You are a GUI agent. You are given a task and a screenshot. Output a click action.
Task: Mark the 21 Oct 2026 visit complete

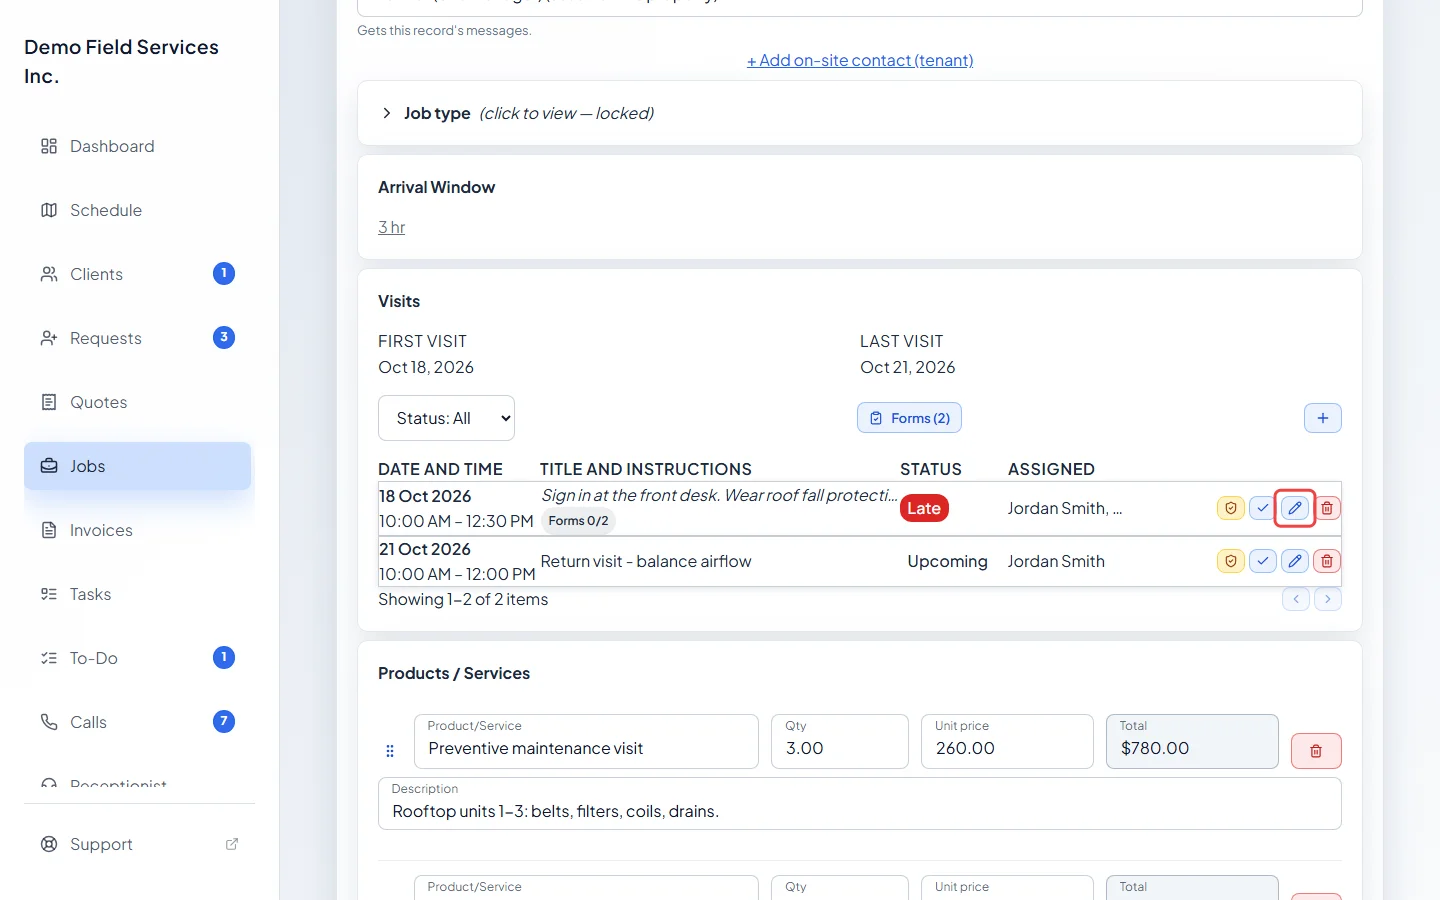(x=1263, y=561)
